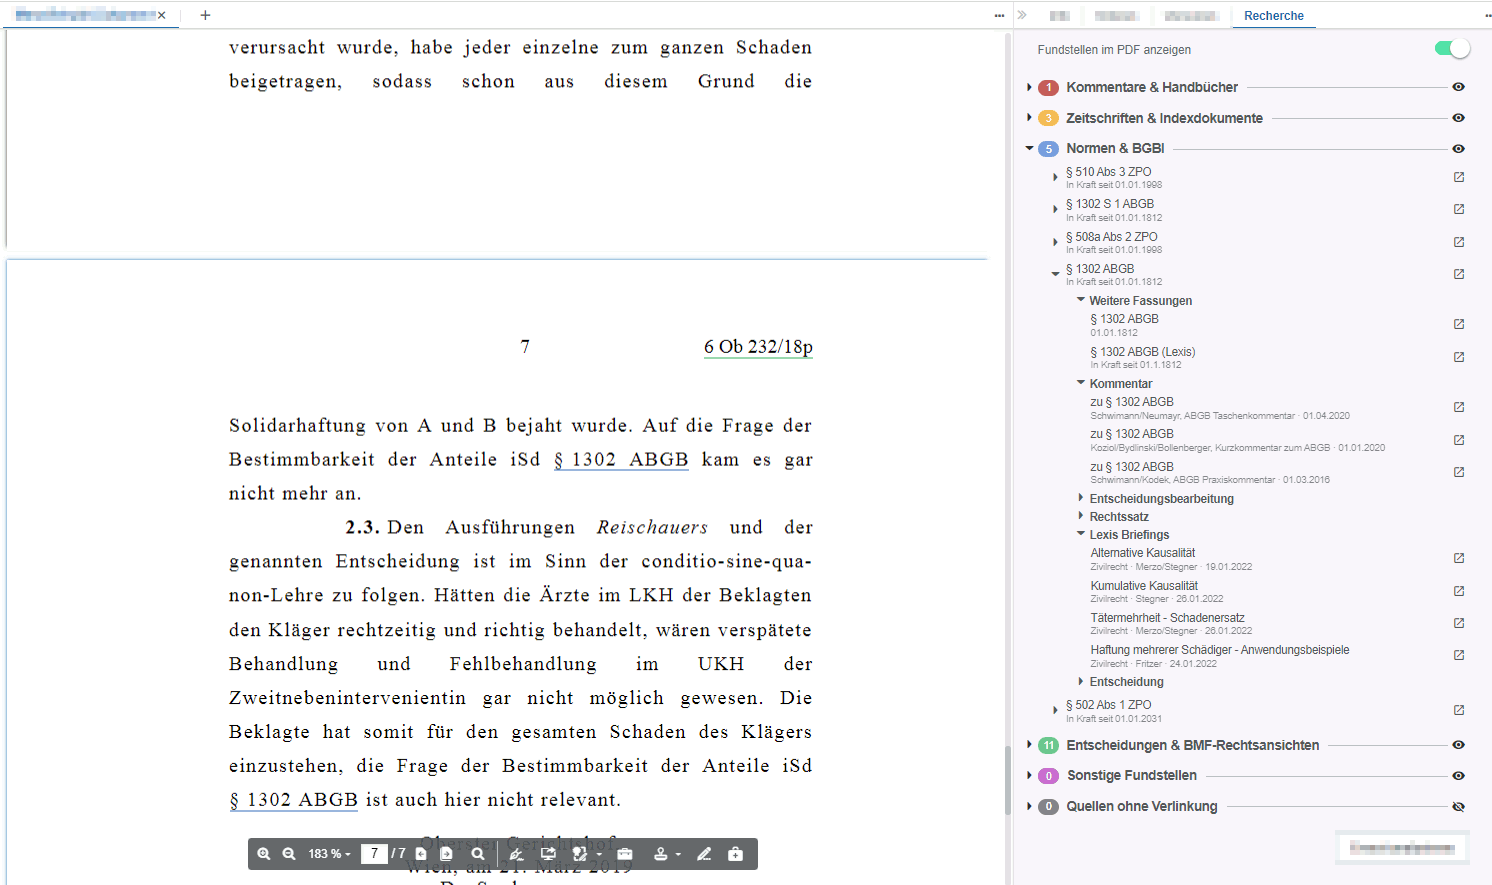The height and width of the screenshot is (885, 1492).
Task: Open § 1302 S 1 ABGB external link icon
Action: point(1459,209)
